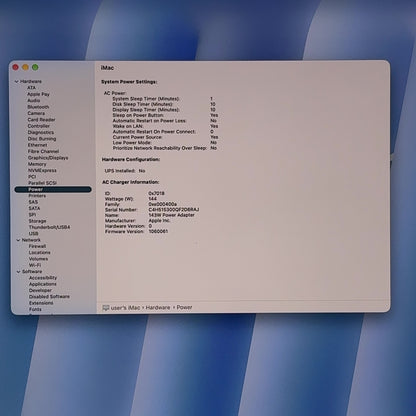
Task: Show Developer software info
Action: coord(40,291)
